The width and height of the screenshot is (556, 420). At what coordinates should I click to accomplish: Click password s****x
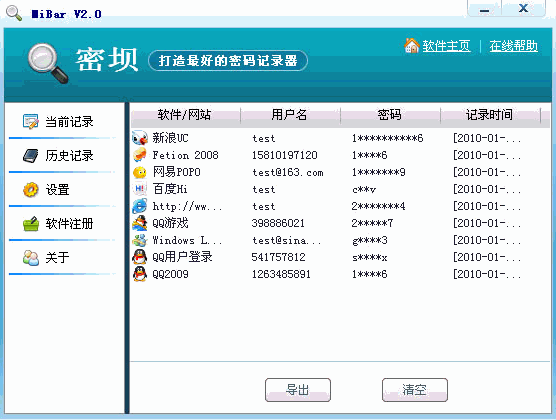point(369,258)
